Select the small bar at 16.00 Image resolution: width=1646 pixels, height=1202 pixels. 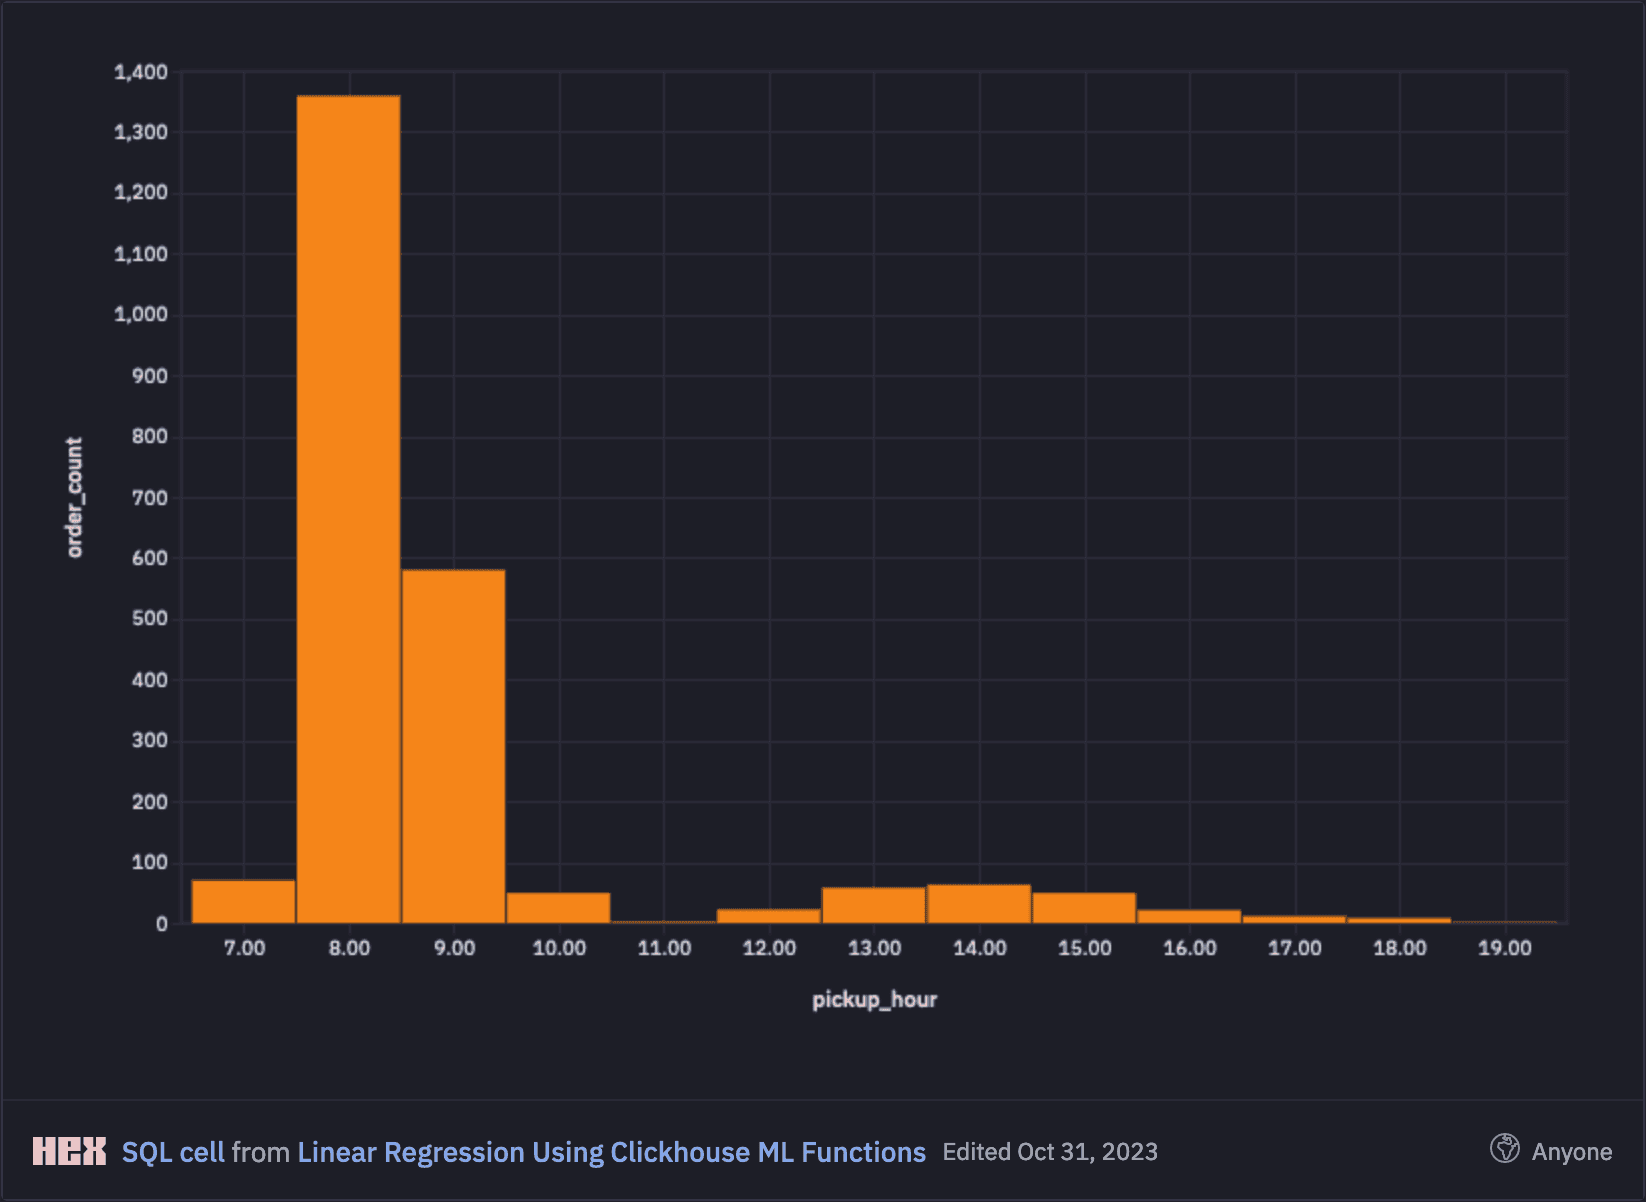point(1189,916)
